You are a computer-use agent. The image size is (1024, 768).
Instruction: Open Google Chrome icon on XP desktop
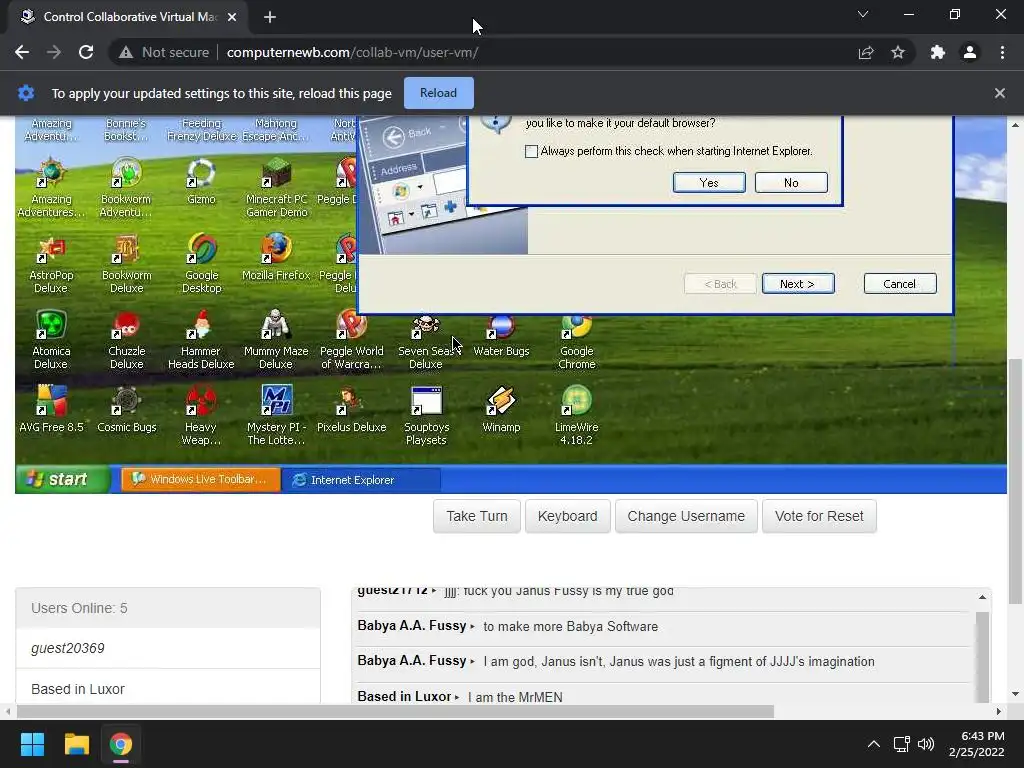coord(577,343)
